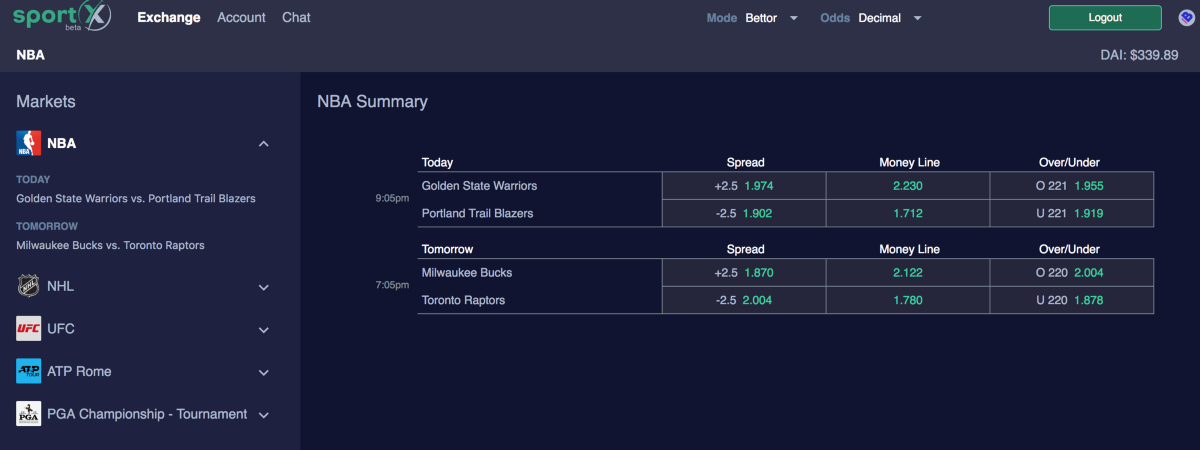Select the ATP Rome market label

coord(79,371)
